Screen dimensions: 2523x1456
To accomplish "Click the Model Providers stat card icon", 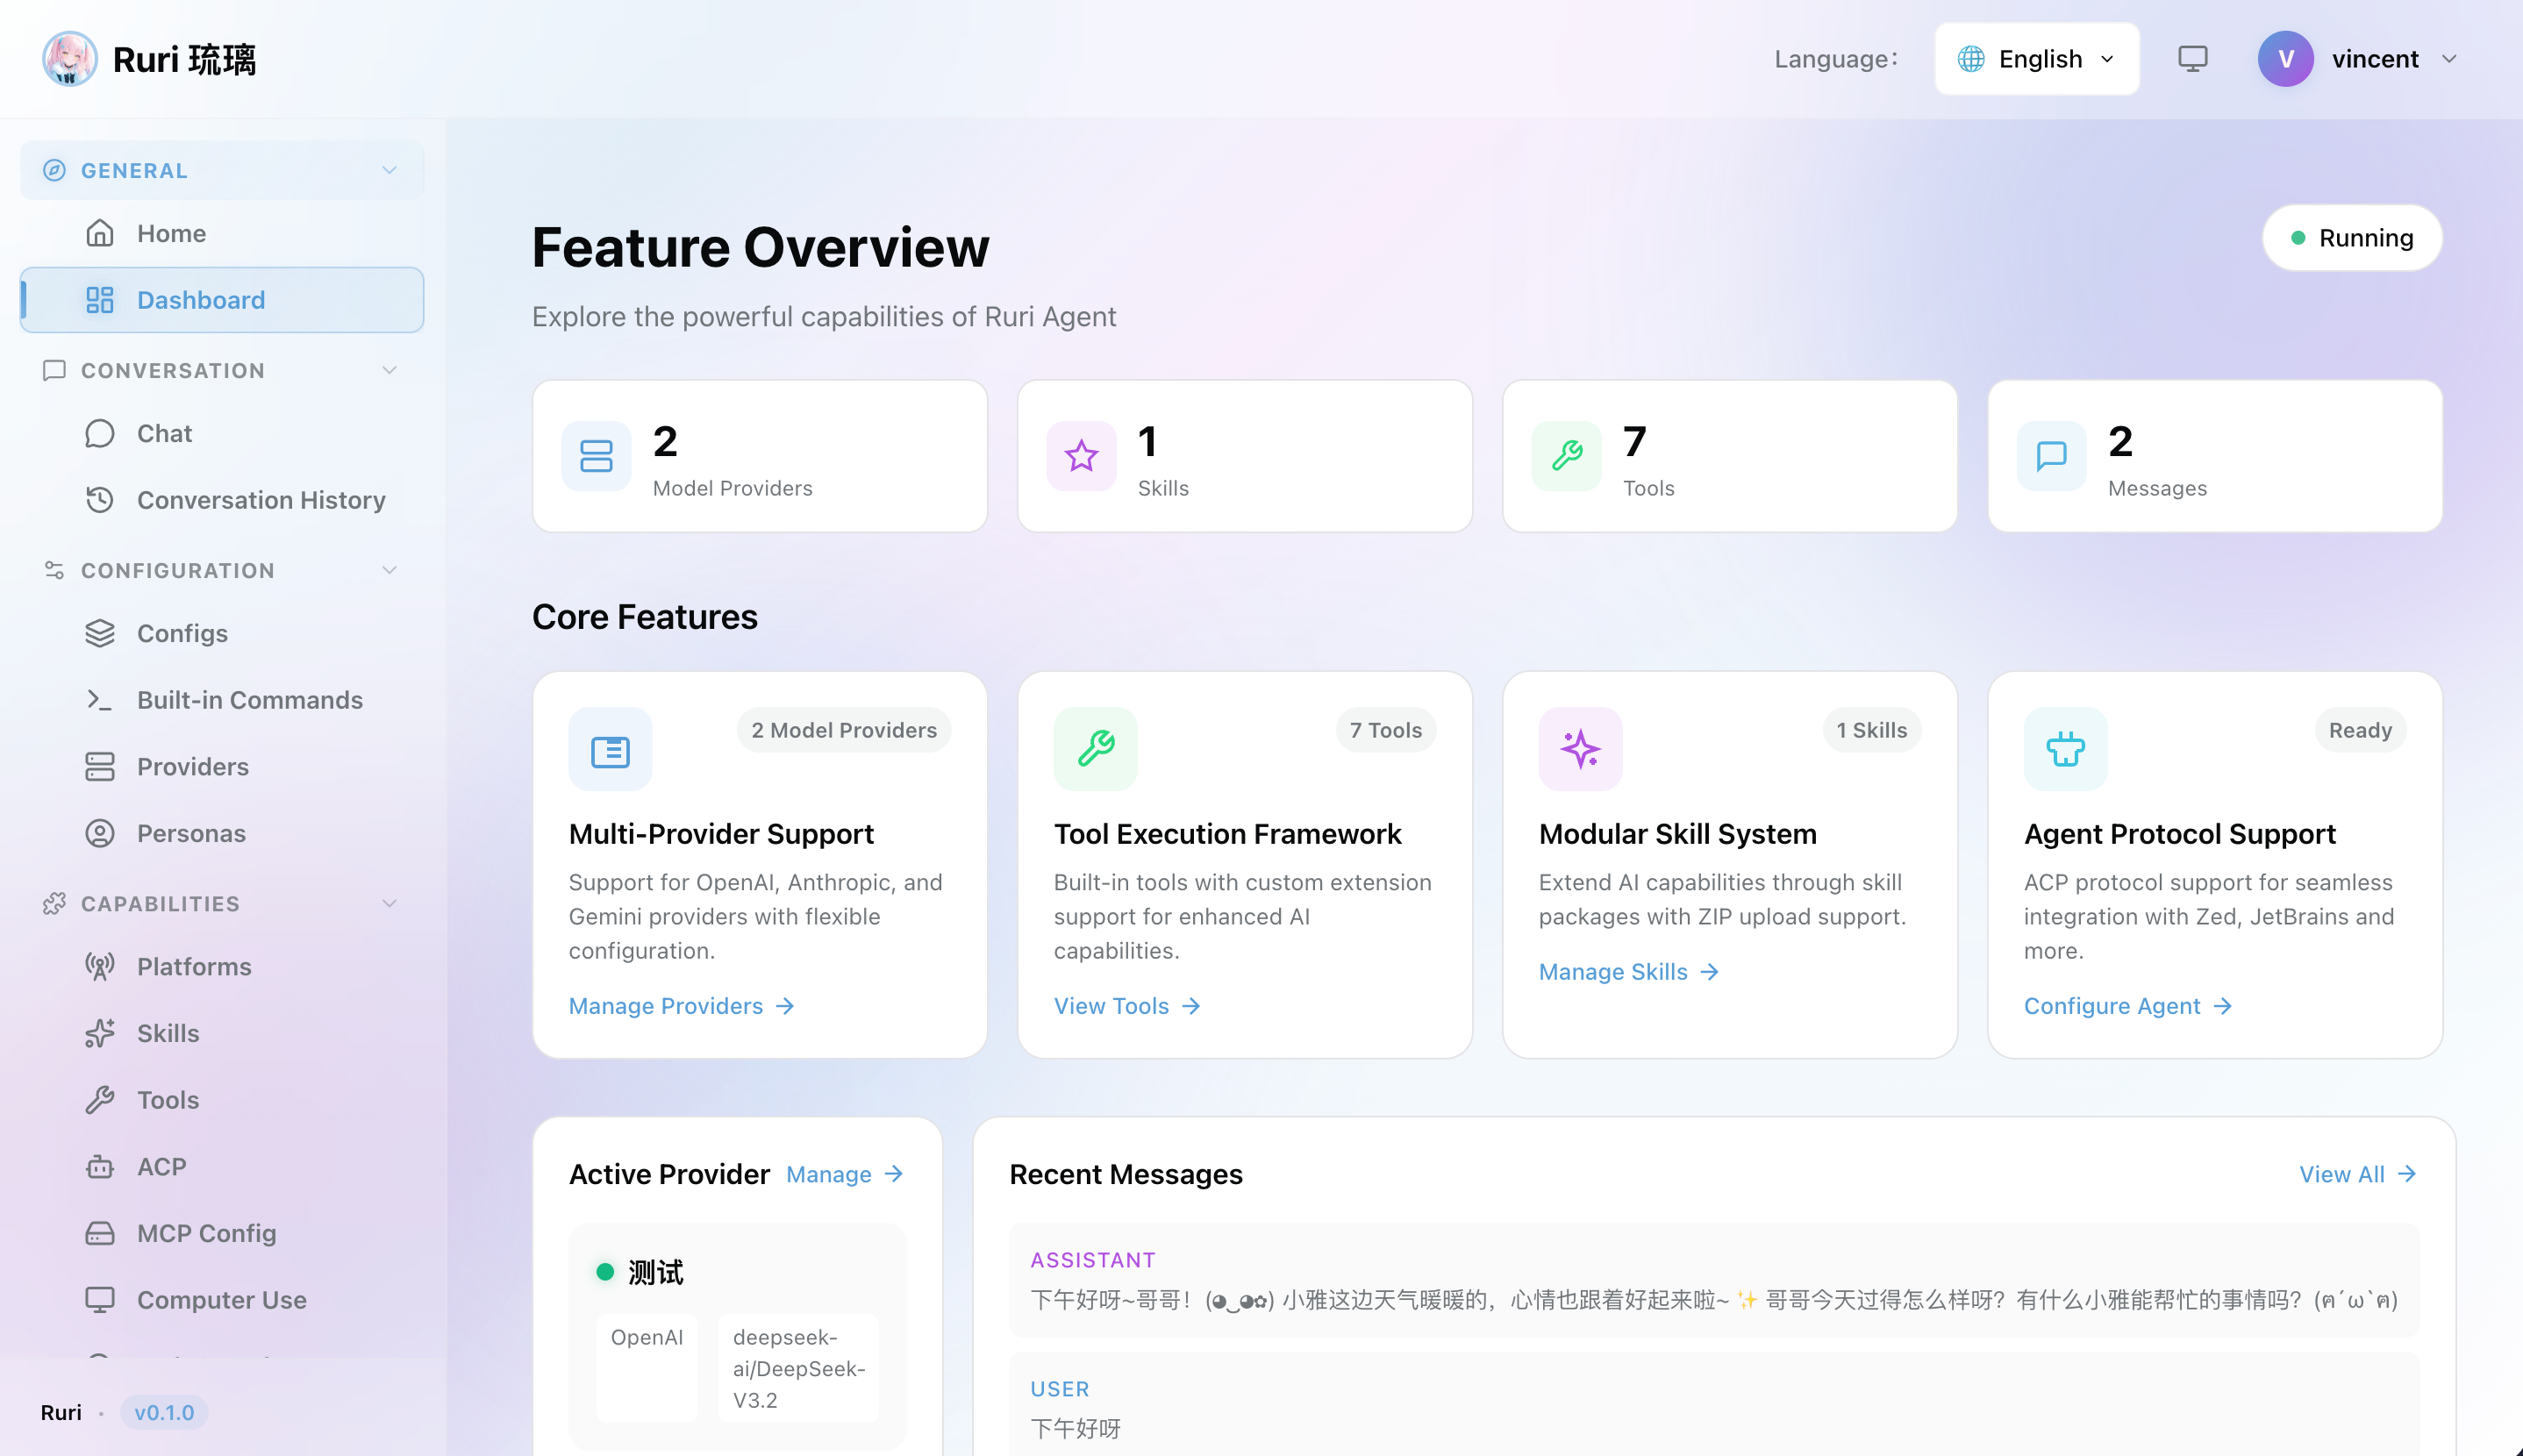I will coord(596,456).
